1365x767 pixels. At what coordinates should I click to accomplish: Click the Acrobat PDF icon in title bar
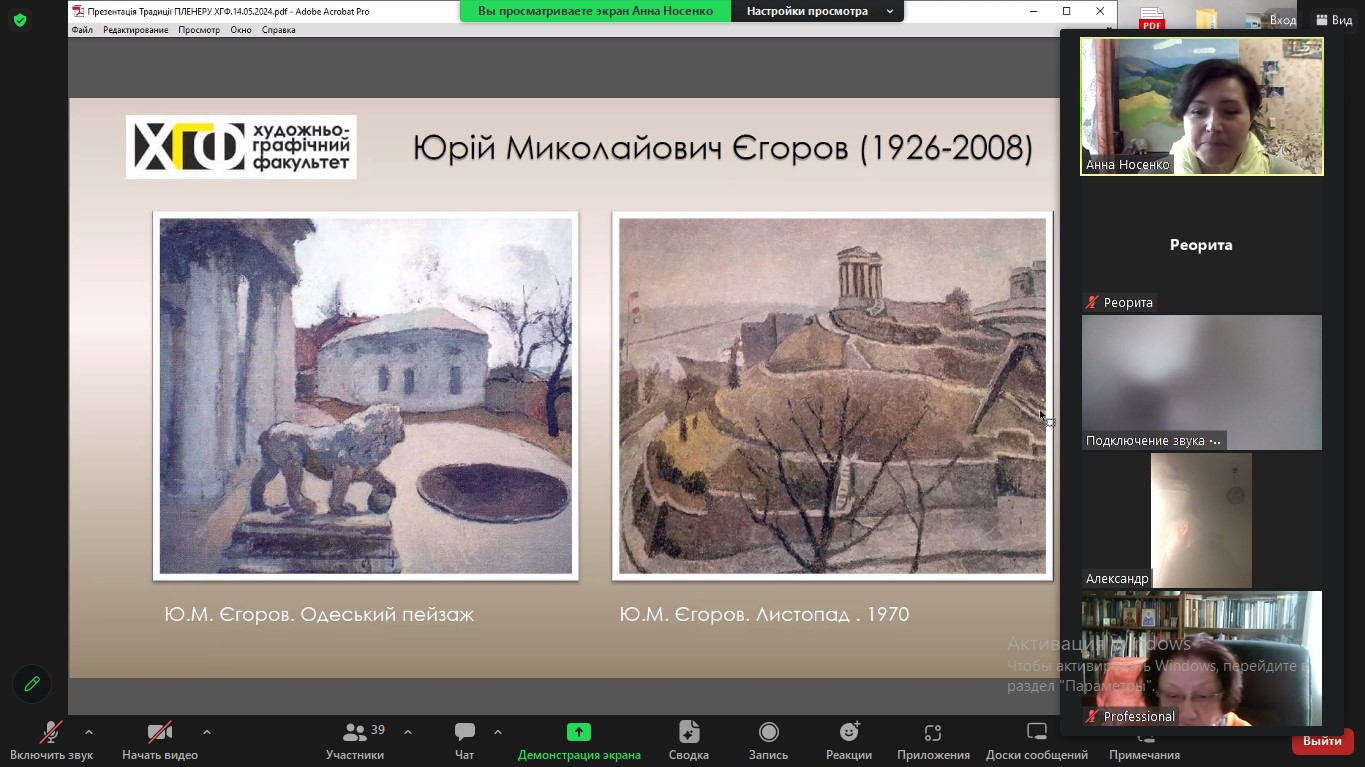coord(78,11)
